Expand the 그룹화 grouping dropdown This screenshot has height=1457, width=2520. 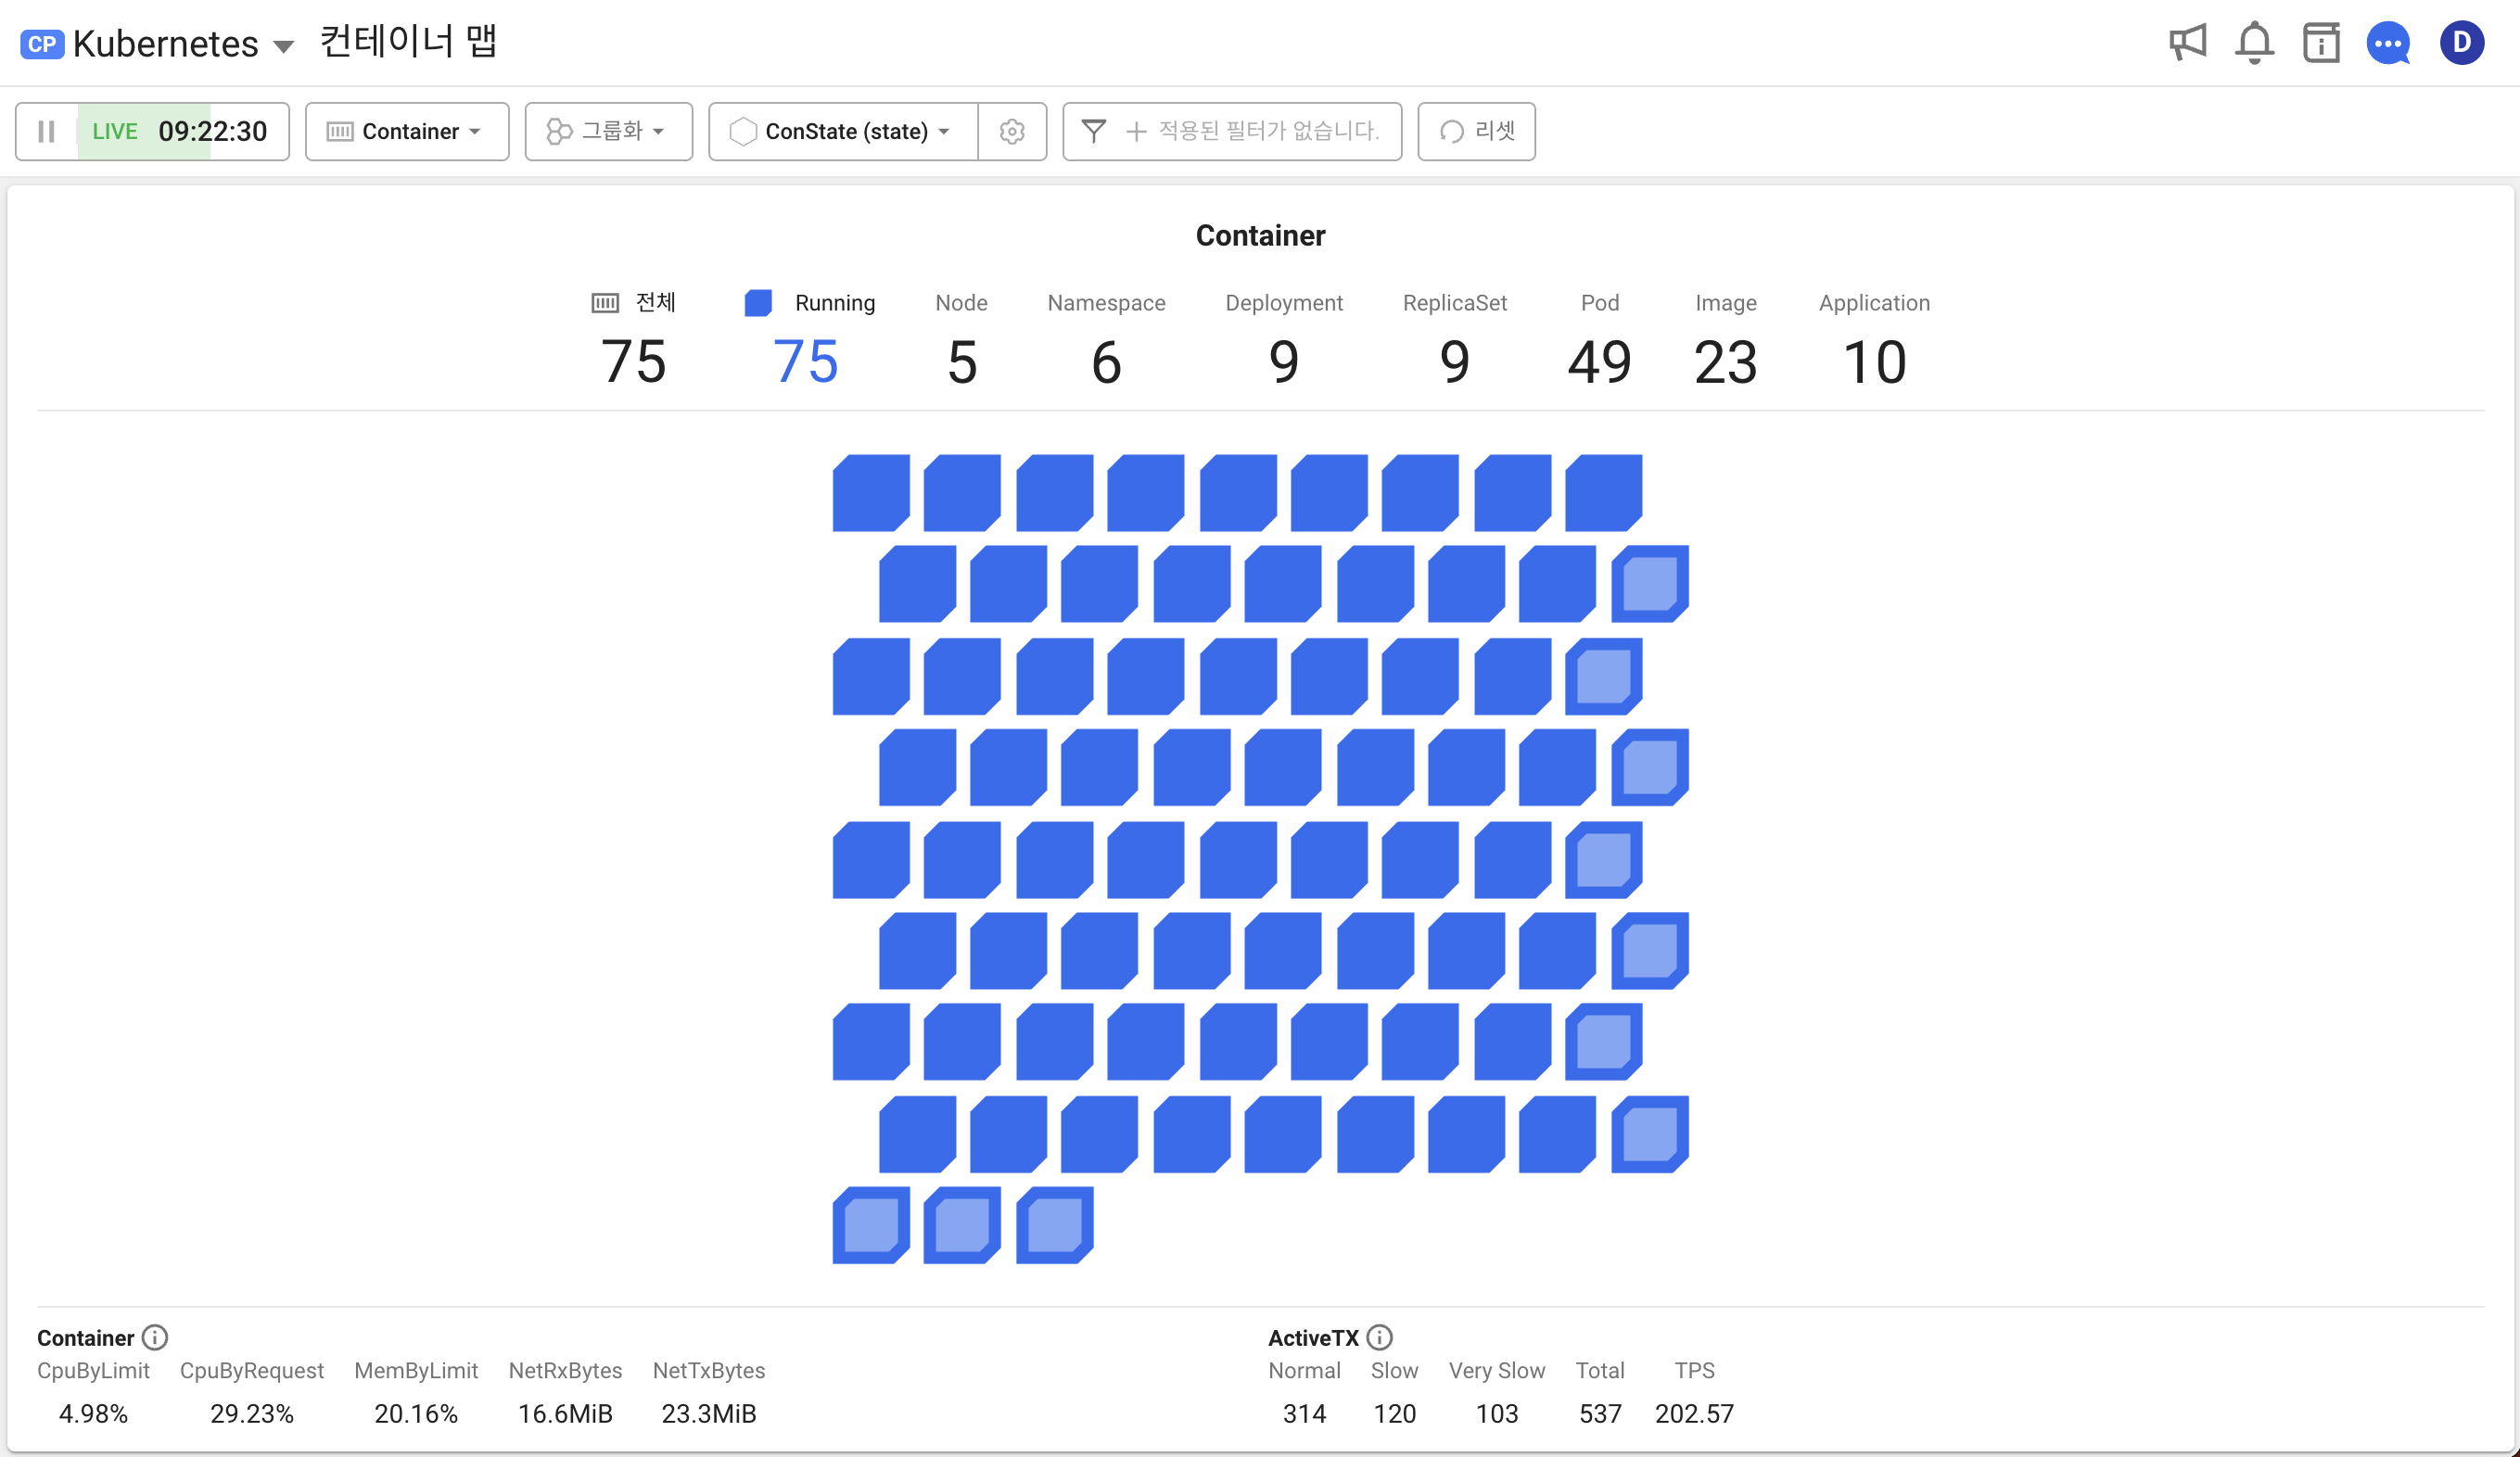click(608, 131)
